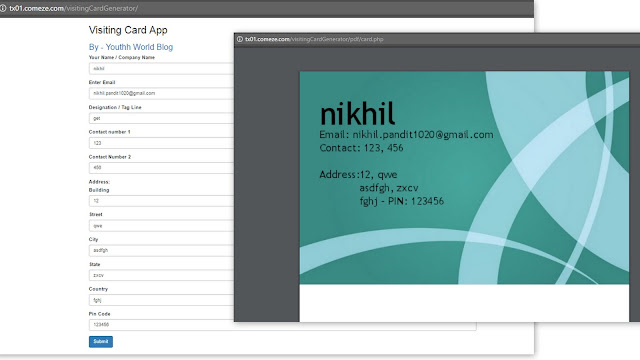Click the Submit button on the form
640x360 pixels.
(101, 342)
